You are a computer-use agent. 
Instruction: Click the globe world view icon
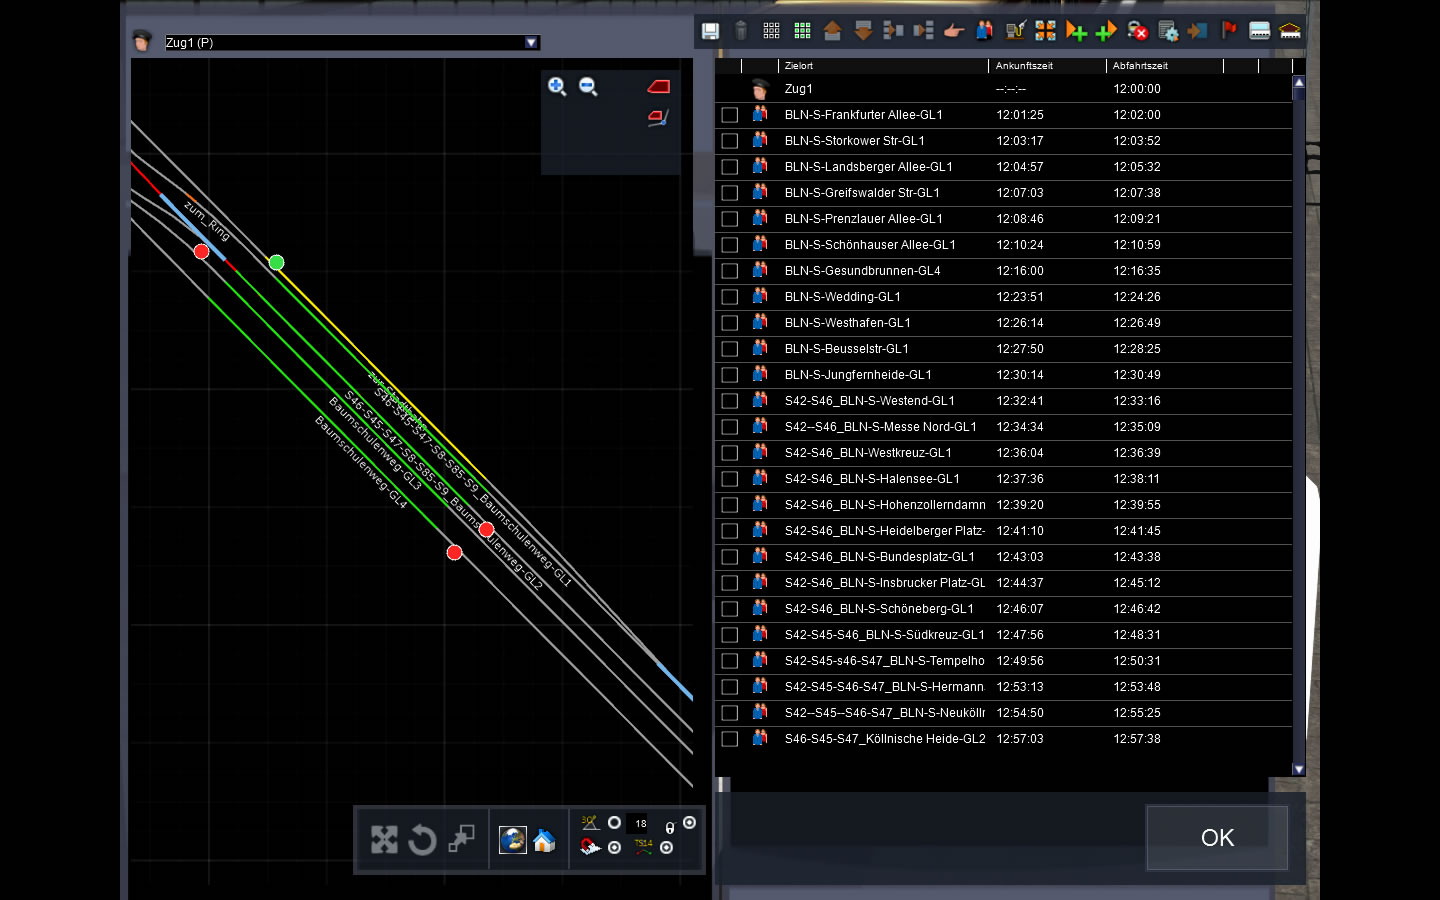pos(513,840)
